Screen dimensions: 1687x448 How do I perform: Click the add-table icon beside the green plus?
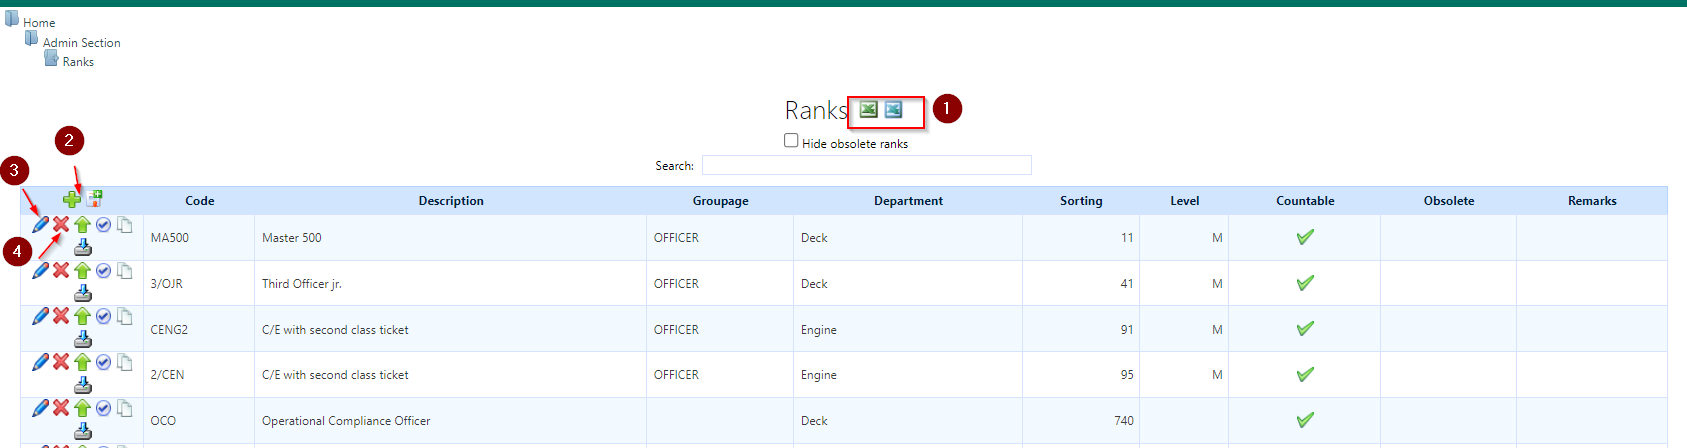click(x=95, y=198)
